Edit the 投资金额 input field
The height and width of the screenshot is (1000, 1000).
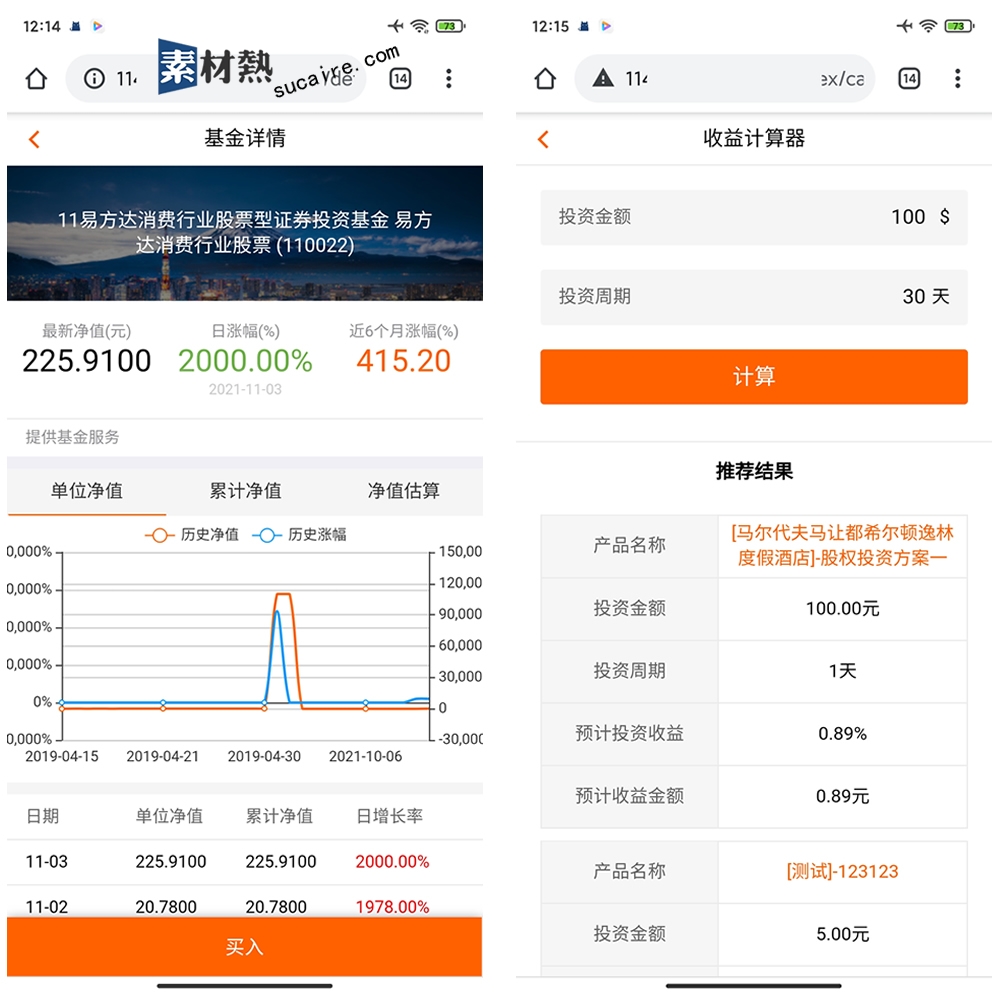(x=754, y=217)
